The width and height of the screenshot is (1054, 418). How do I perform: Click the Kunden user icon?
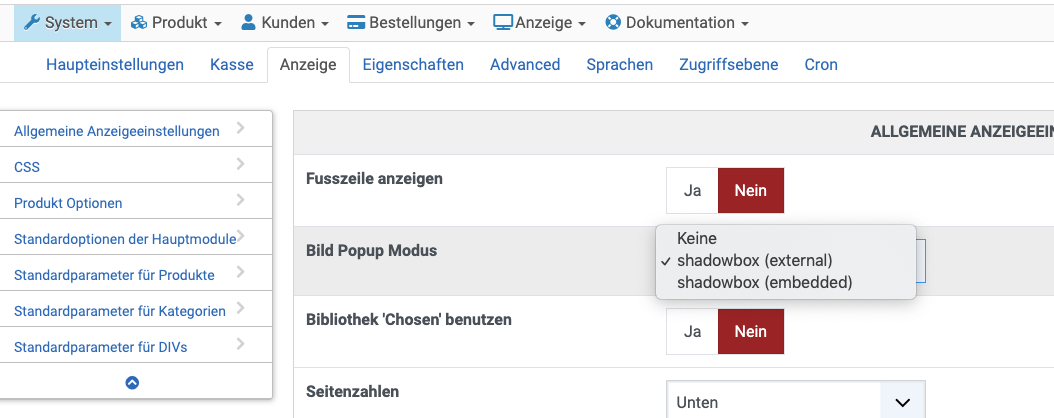[x=249, y=22]
